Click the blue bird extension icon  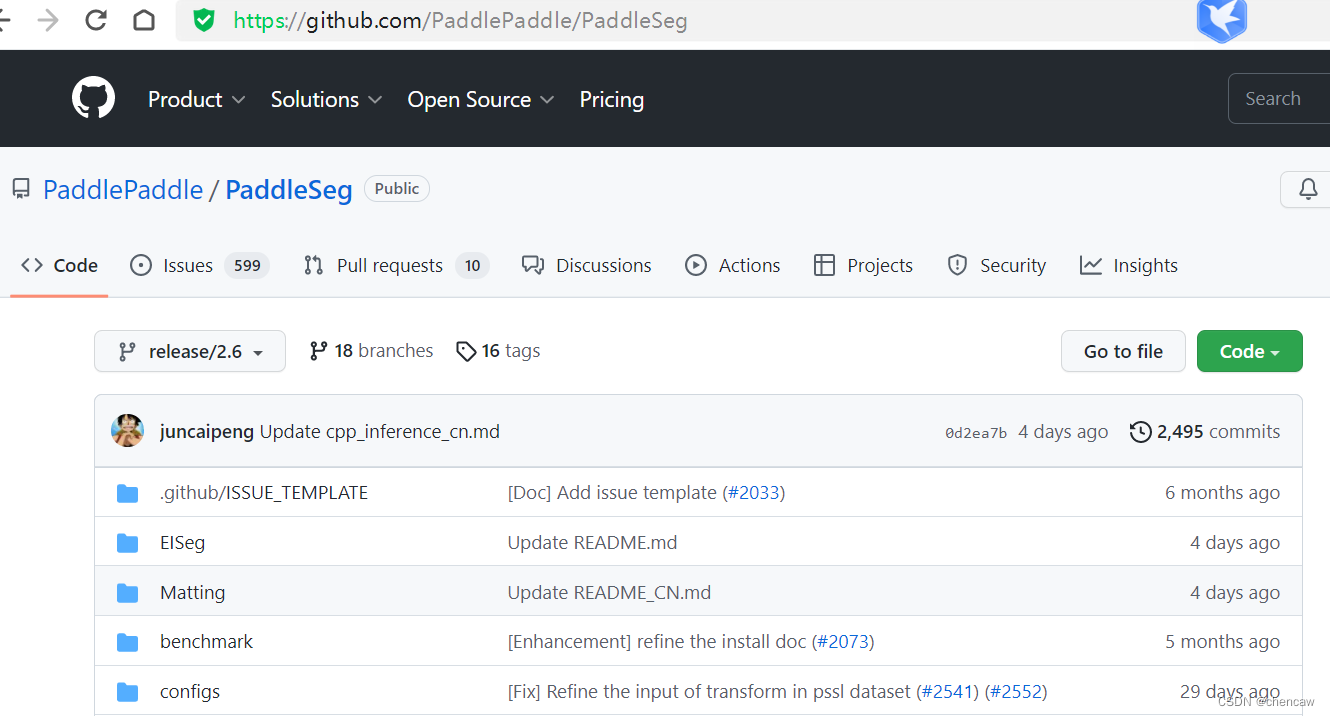[1222, 20]
